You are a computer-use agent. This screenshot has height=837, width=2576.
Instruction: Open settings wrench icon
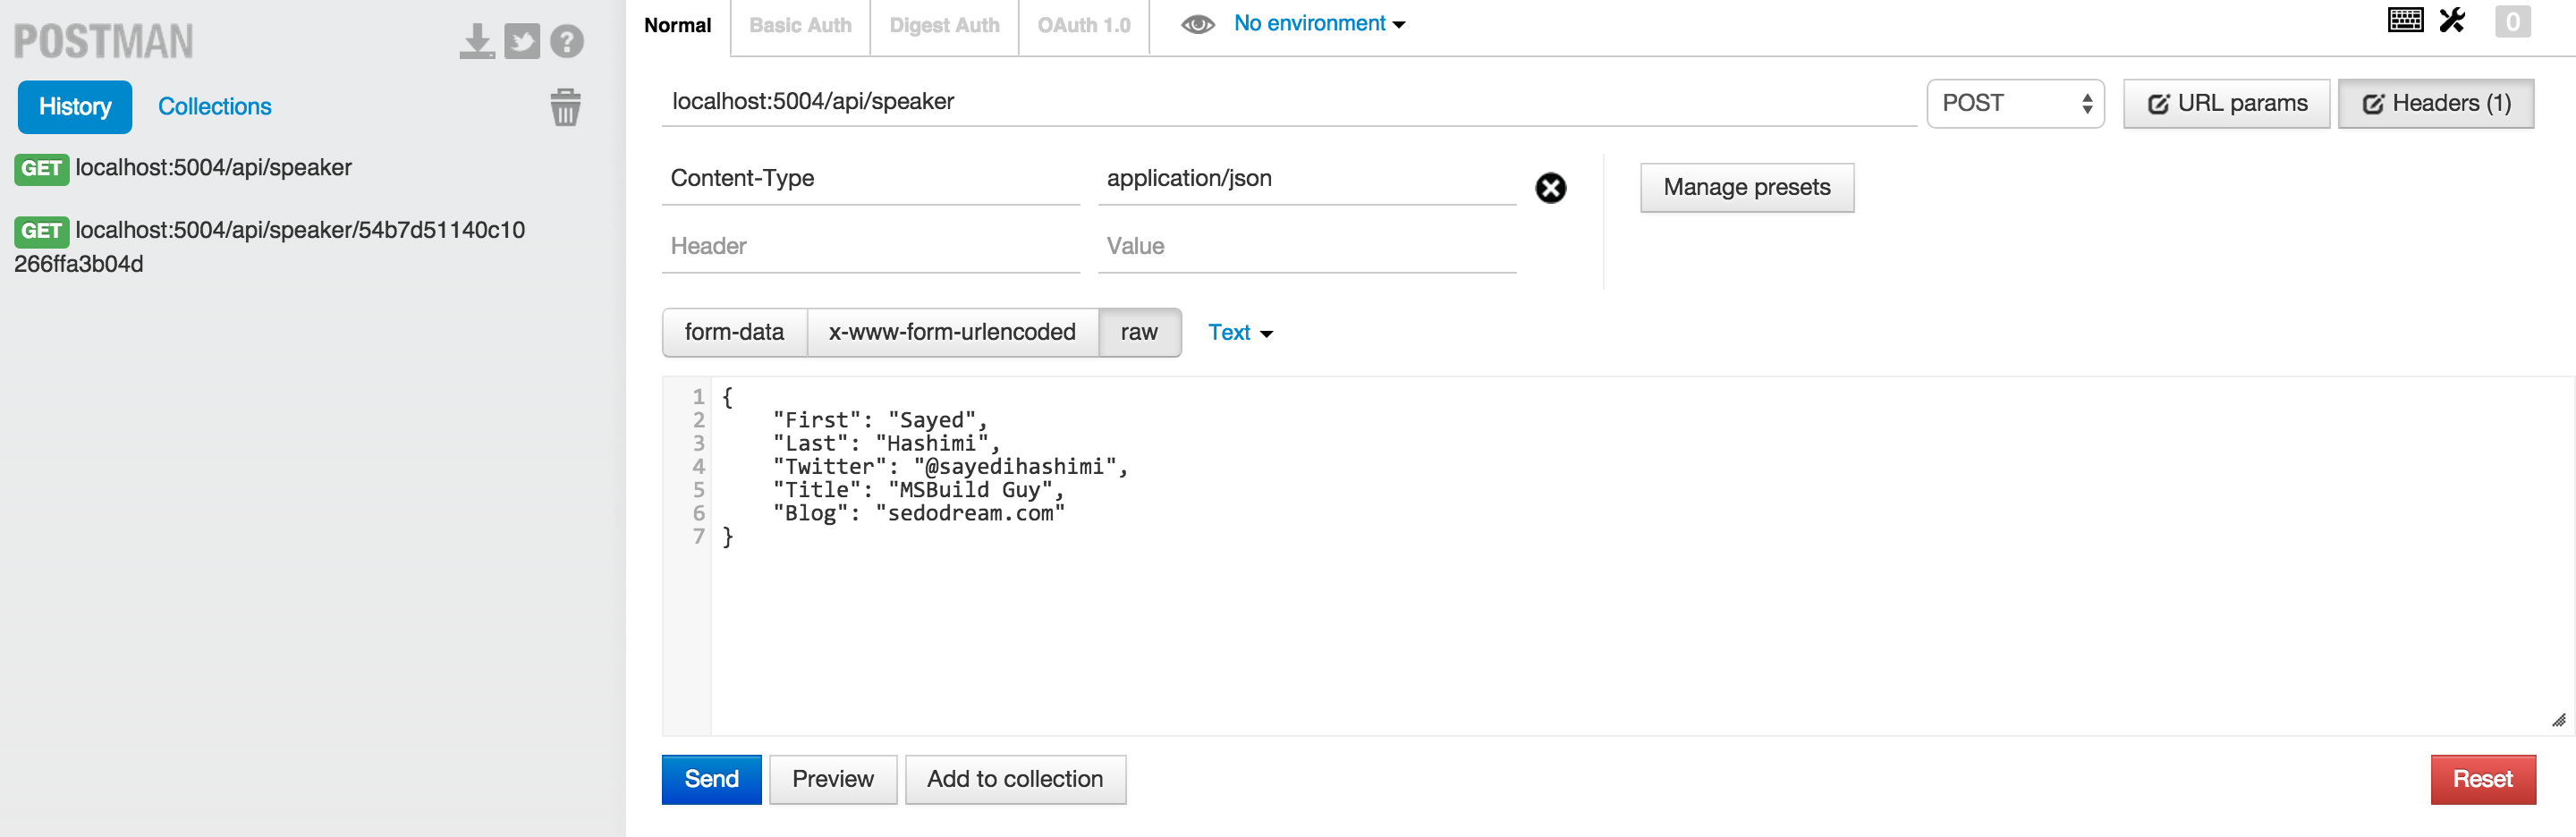click(2452, 20)
